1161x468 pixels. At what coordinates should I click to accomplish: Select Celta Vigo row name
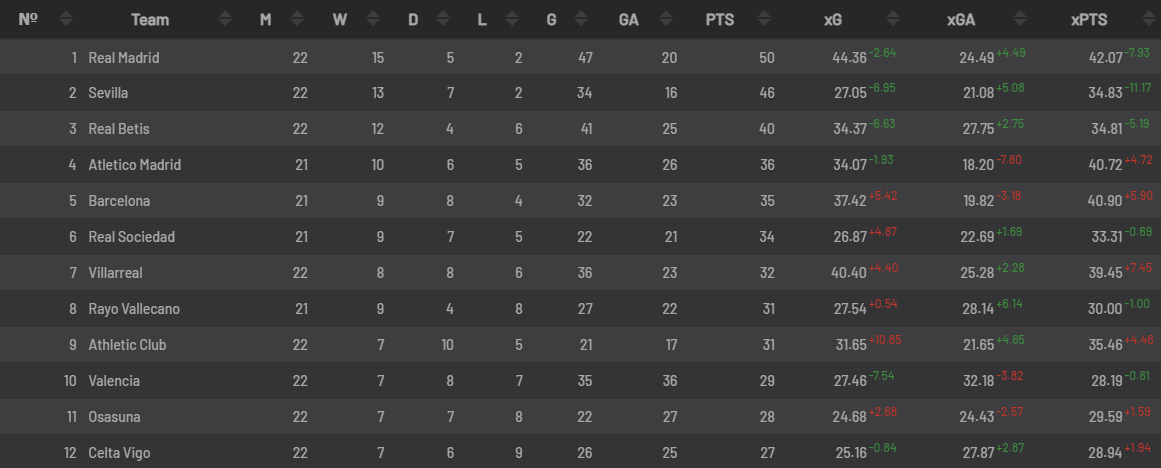(119, 453)
